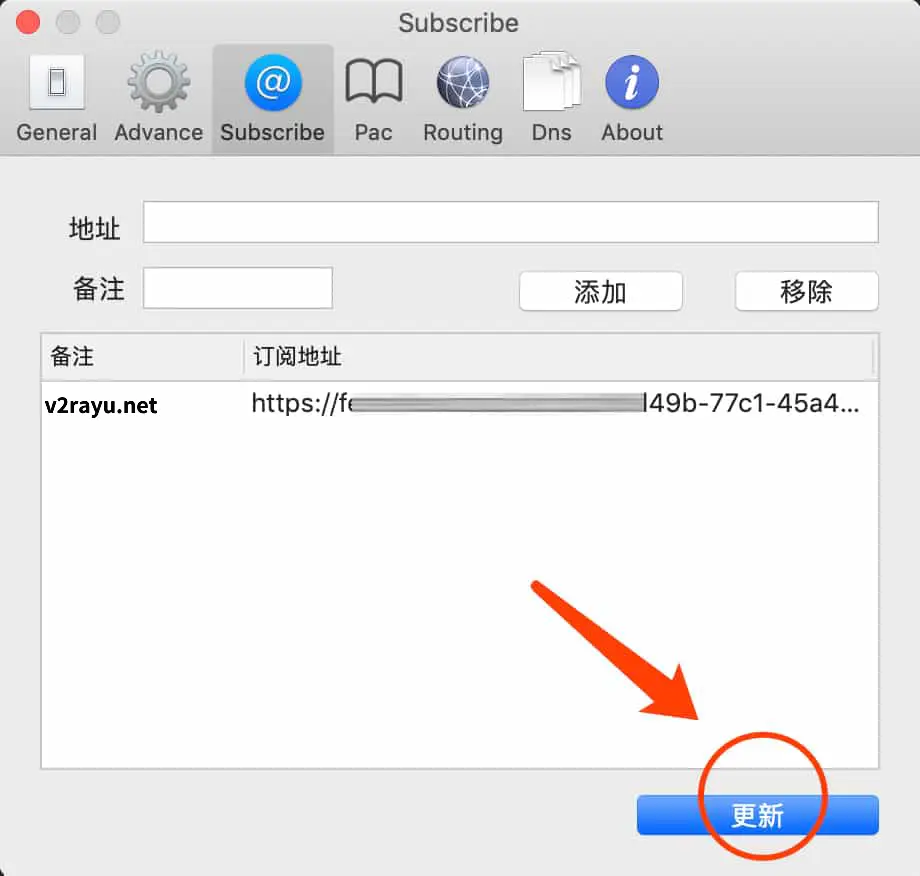Click the 添加 (add) button
The width and height of the screenshot is (920, 876).
(601, 291)
